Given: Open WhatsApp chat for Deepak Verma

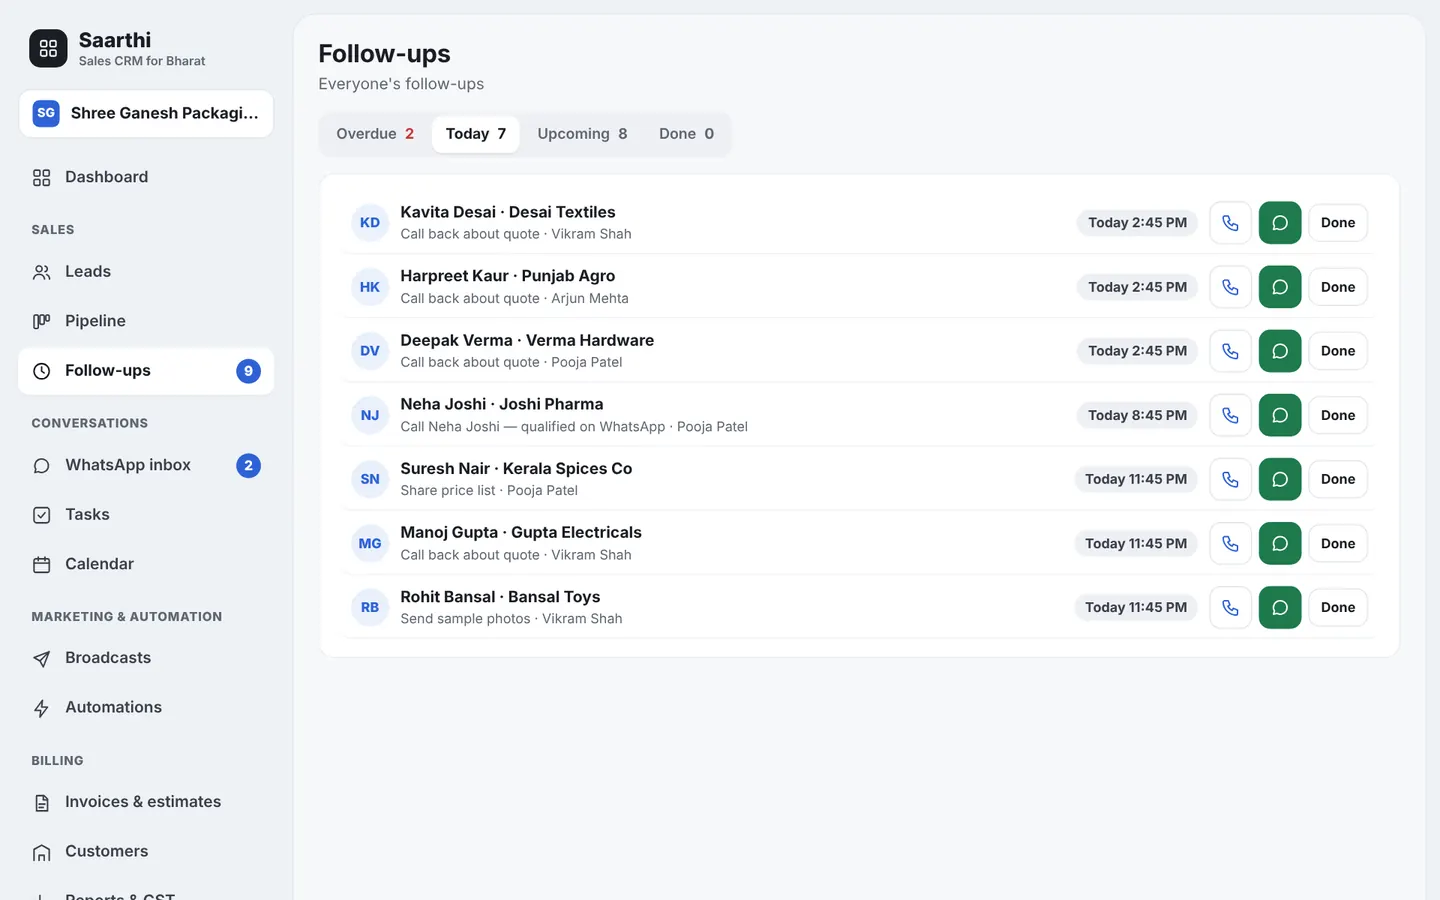Looking at the screenshot, I should pos(1280,351).
